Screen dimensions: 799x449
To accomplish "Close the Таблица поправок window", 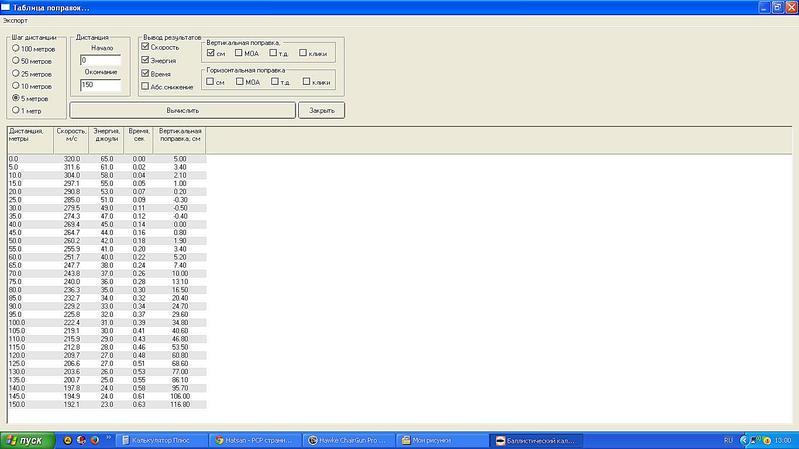I will tap(791, 7).
